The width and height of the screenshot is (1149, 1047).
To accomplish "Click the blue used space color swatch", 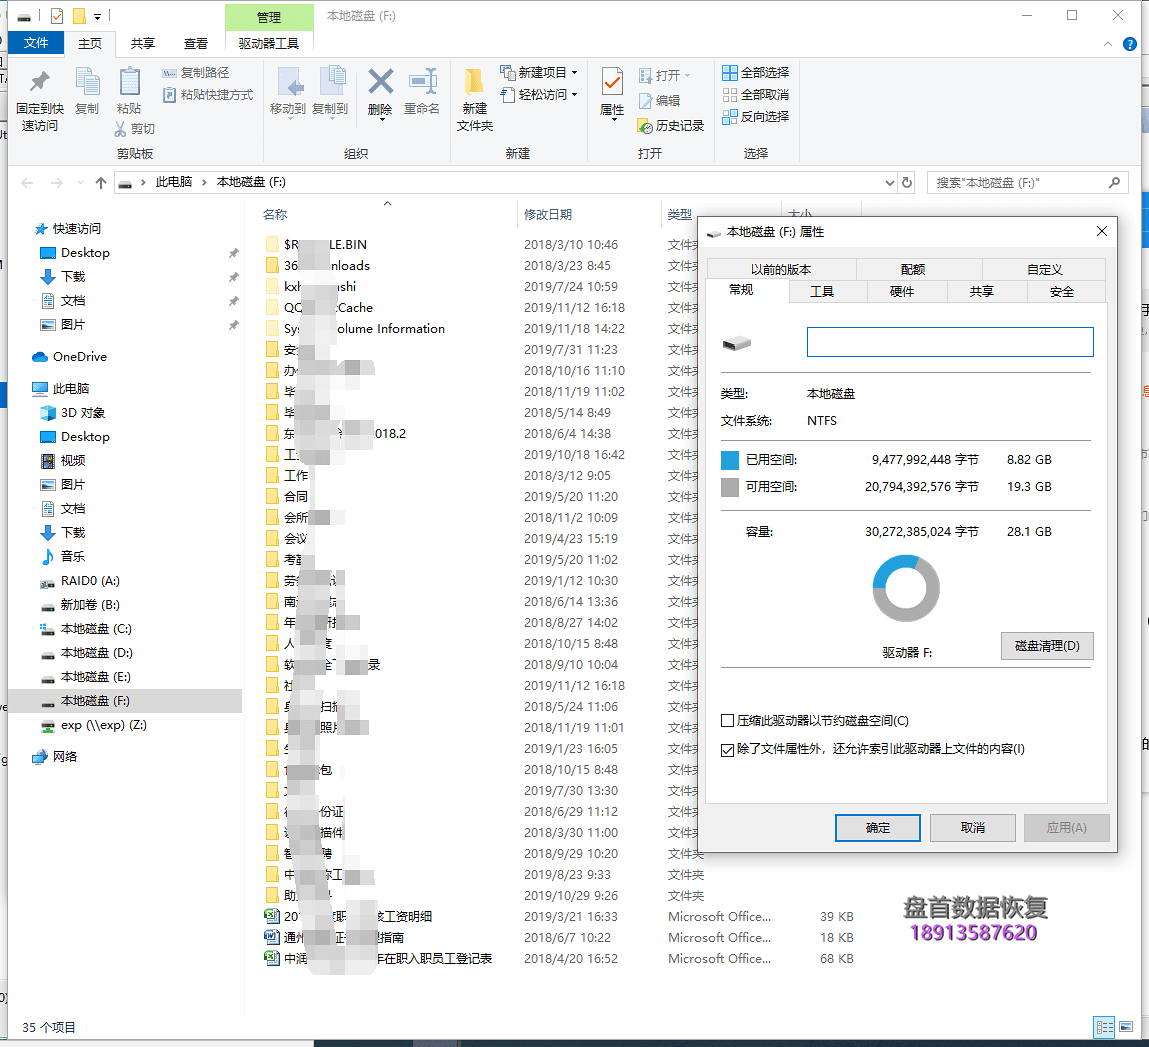I will [x=730, y=460].
